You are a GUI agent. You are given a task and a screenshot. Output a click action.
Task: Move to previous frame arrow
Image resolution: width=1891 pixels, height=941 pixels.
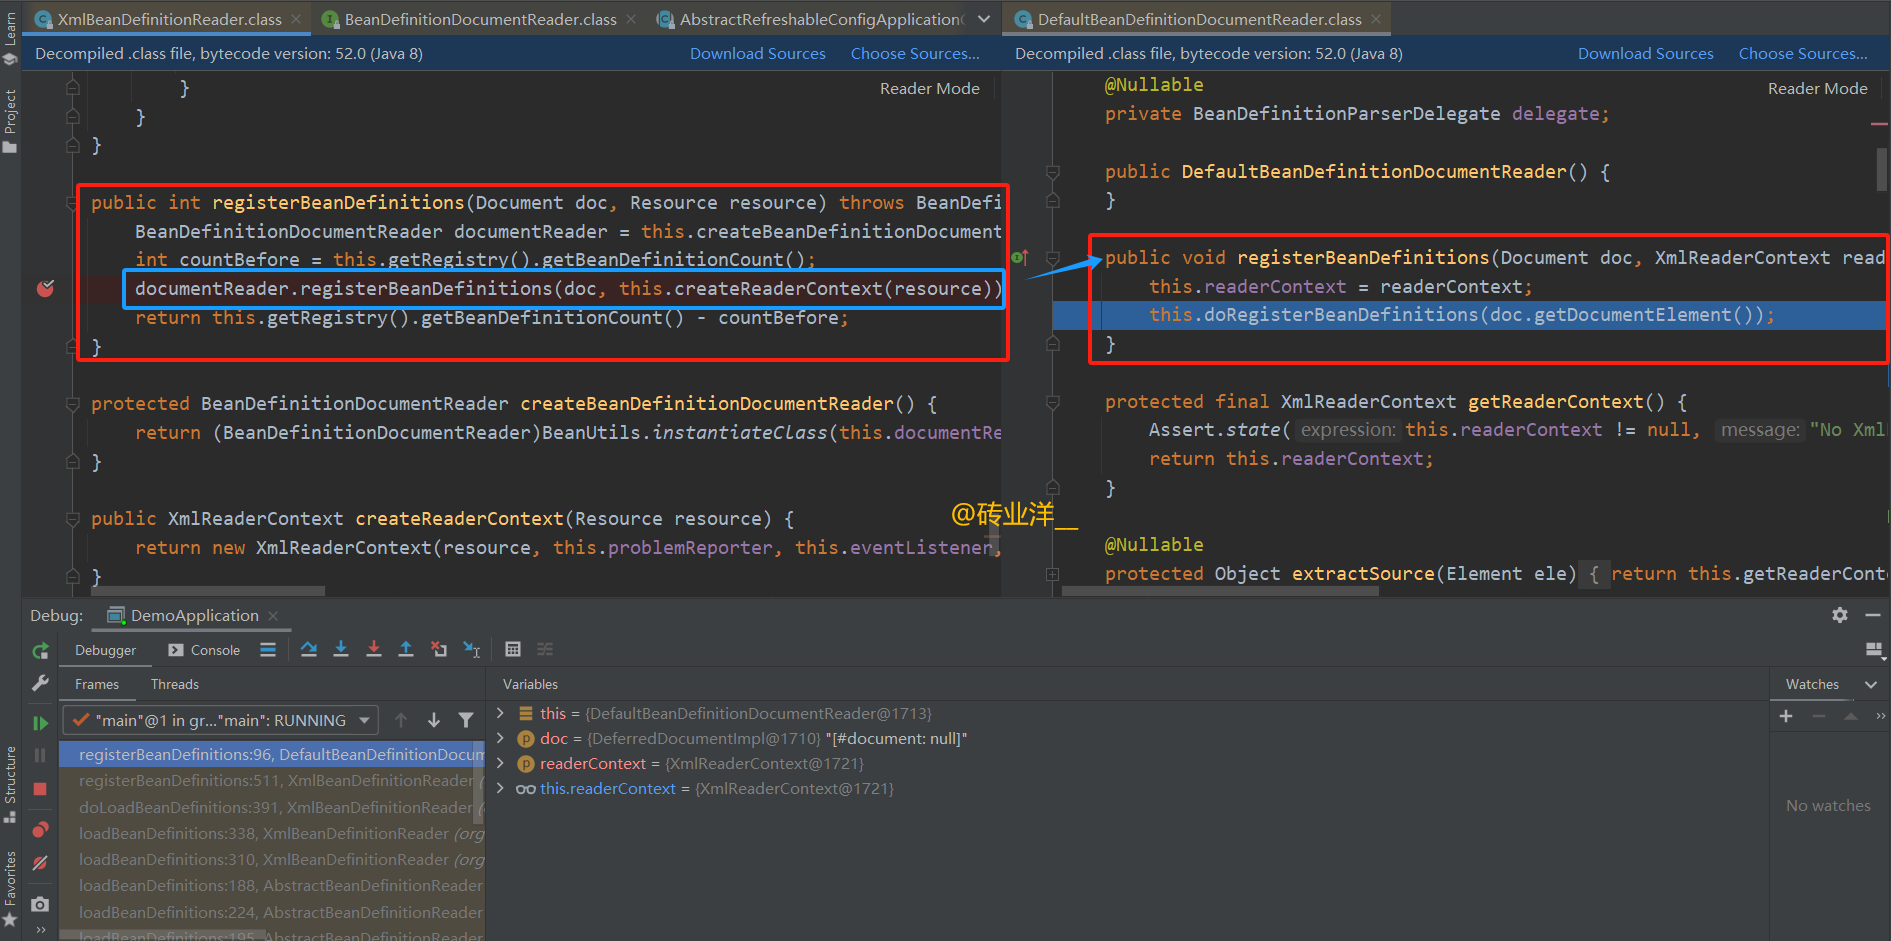[401, 720]
